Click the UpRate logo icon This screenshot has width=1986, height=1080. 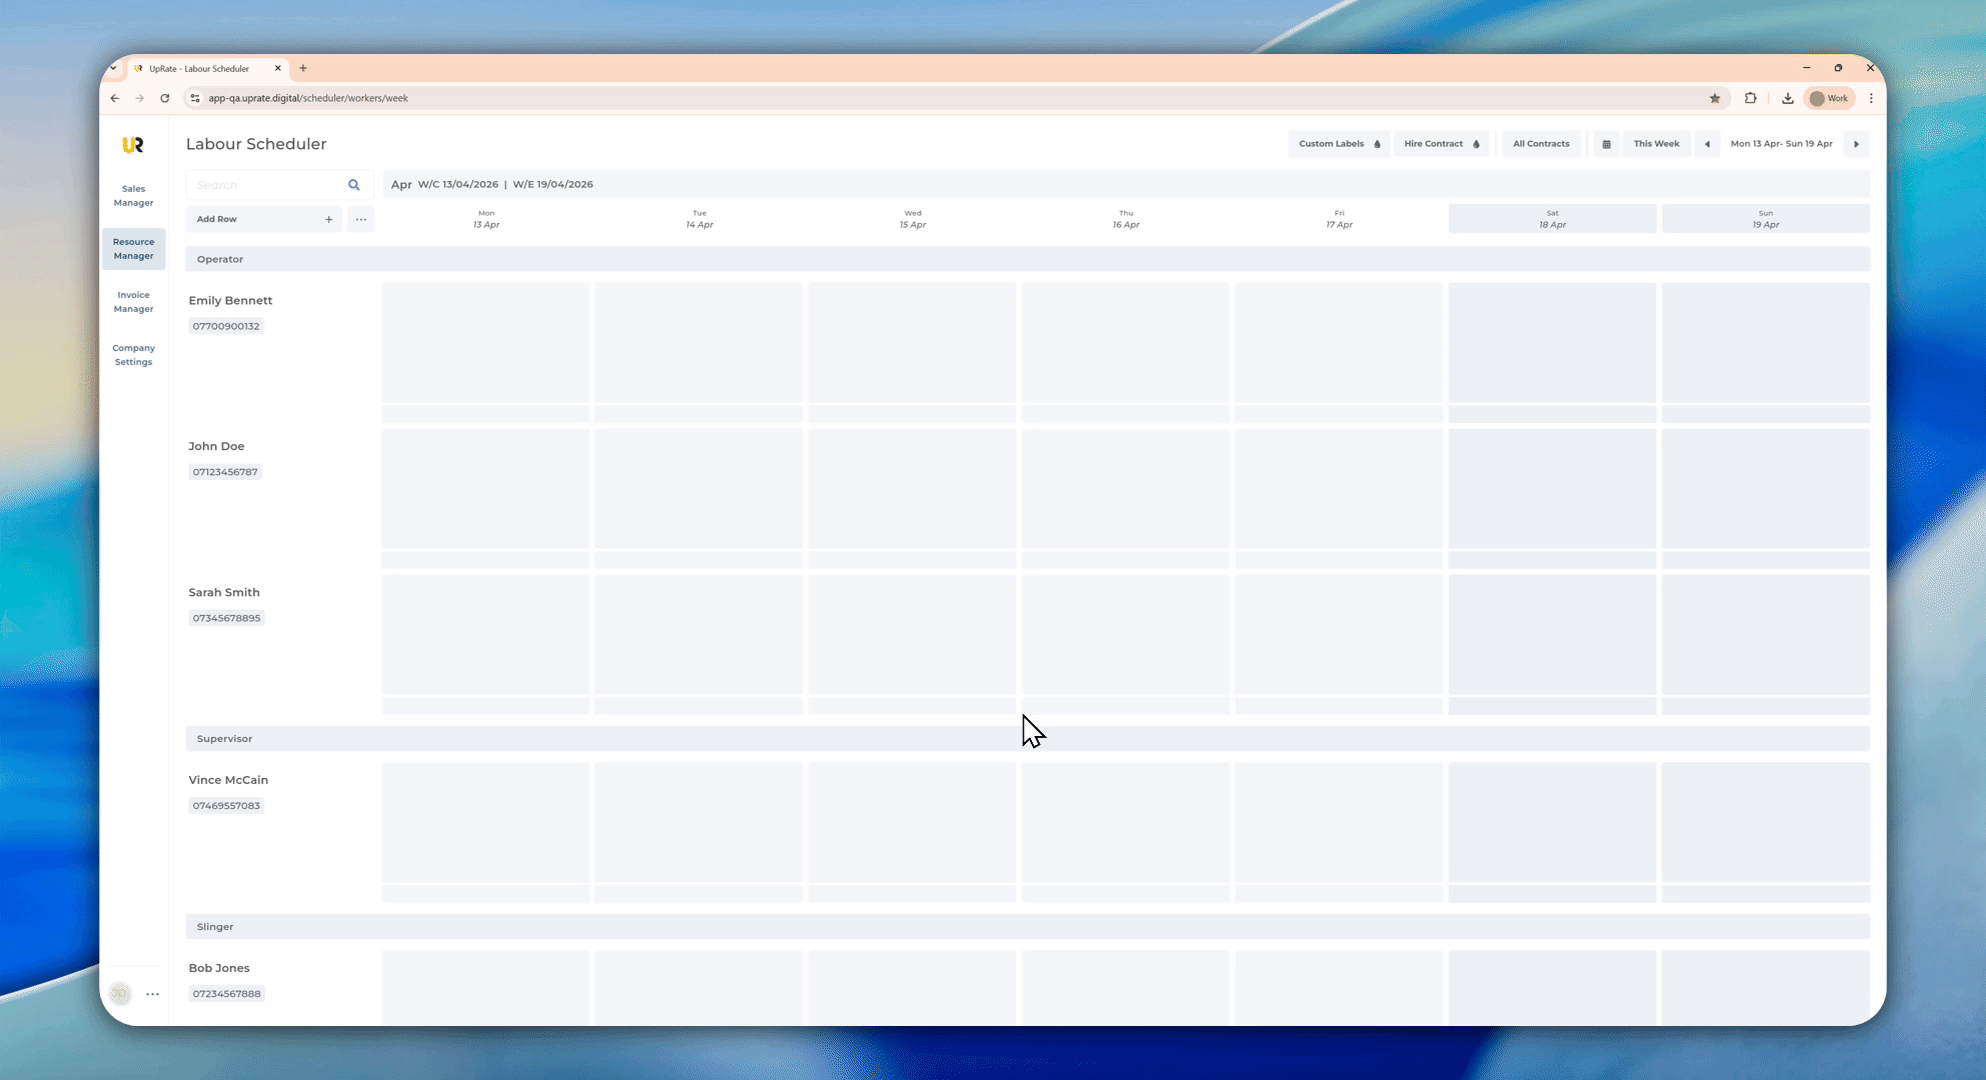coord(133,145)
